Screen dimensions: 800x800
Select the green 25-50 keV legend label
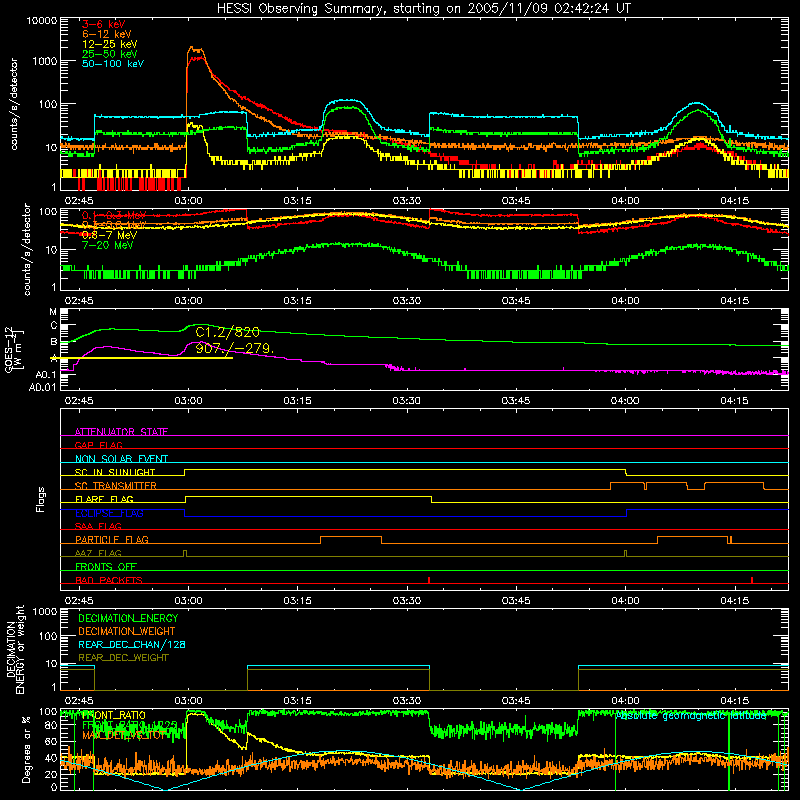[110, 54]
